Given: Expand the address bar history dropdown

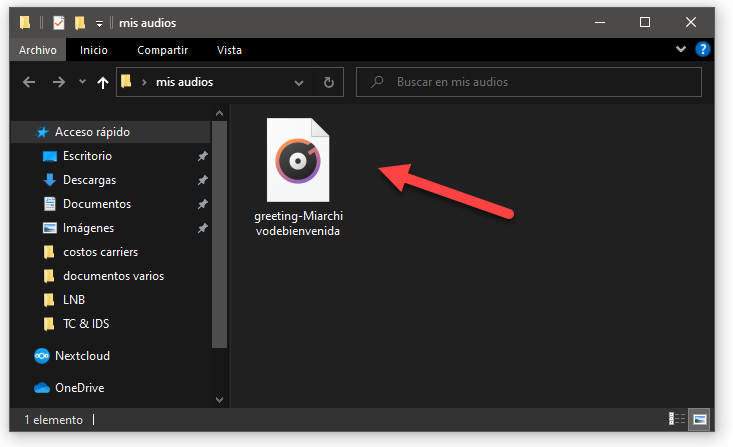Looking at the screenshot, I should (298, 83).
